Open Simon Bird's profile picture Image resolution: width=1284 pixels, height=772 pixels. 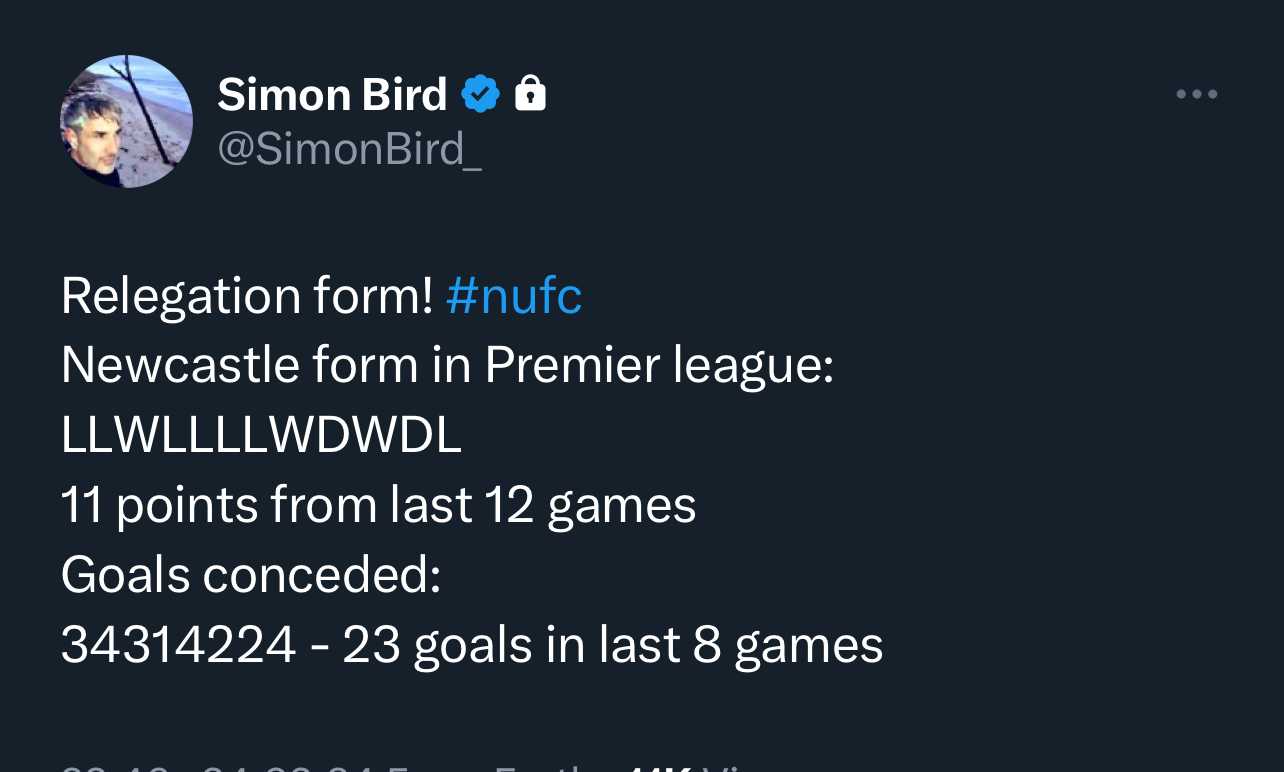(x=126, y=121)
